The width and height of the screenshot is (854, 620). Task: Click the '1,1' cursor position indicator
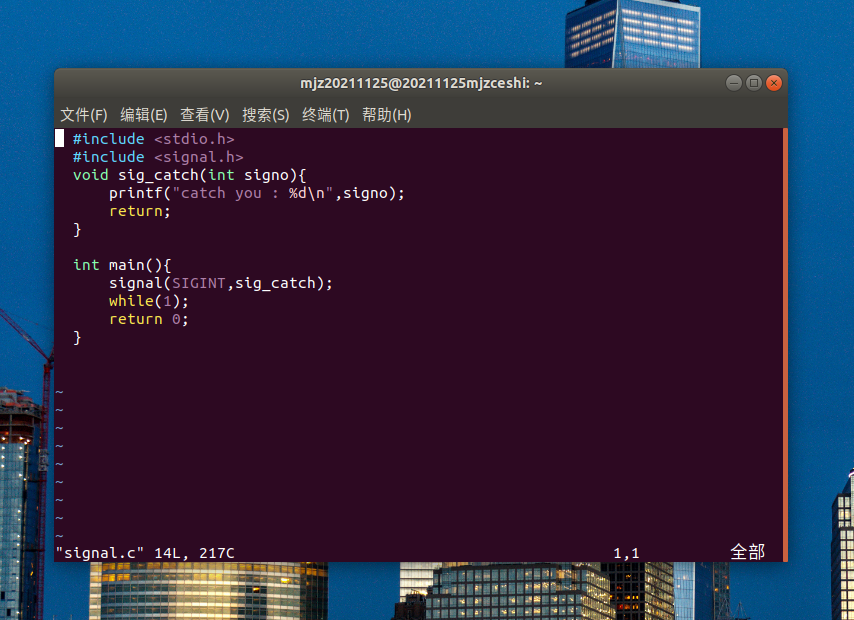click(x=626, y=553)
